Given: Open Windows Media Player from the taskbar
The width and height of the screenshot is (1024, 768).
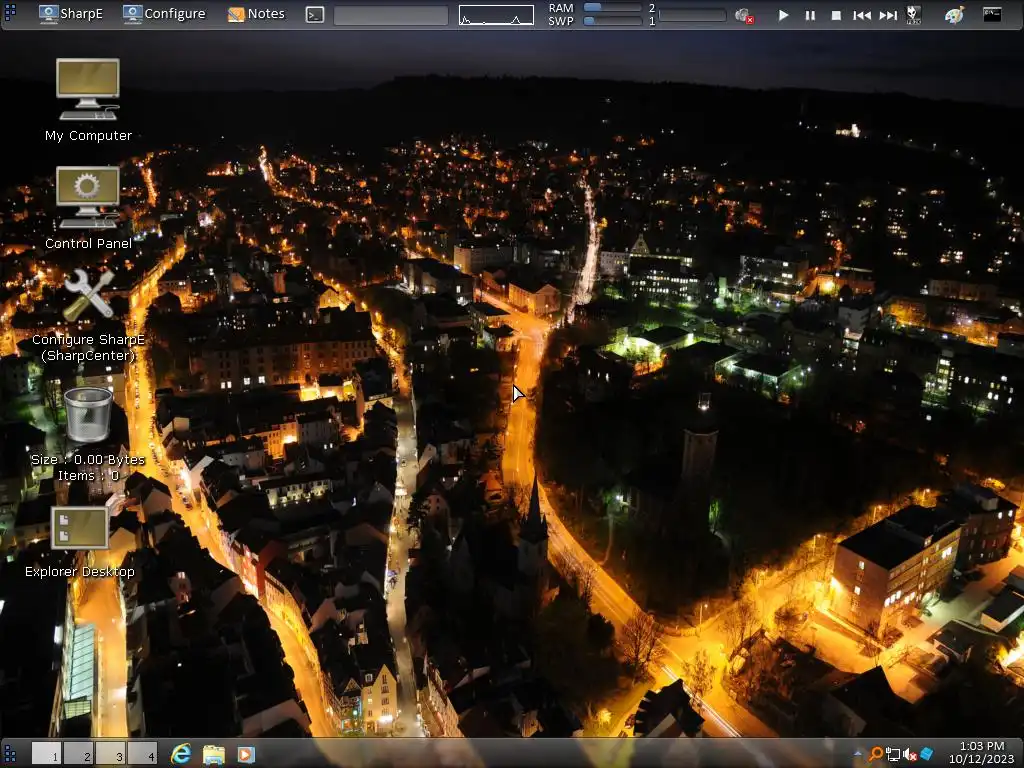Looking at the screenshot, I should (x=245, y=753).
